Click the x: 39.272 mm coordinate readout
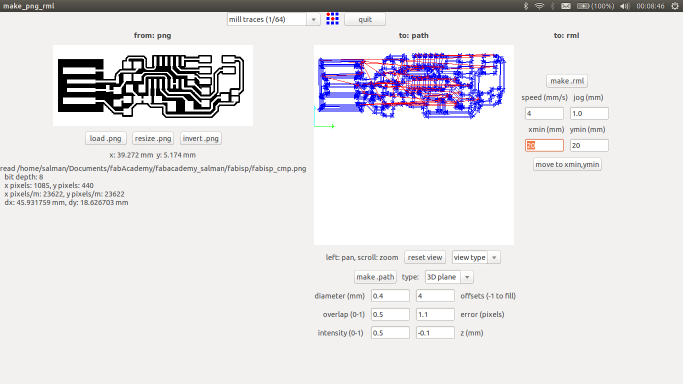Viewport: 683px width, 384px height. point(152,155)
